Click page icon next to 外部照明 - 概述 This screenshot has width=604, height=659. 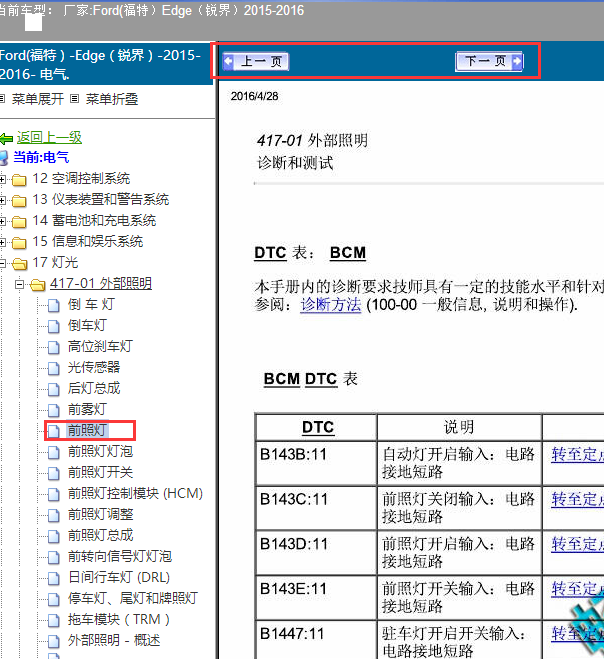54,642
